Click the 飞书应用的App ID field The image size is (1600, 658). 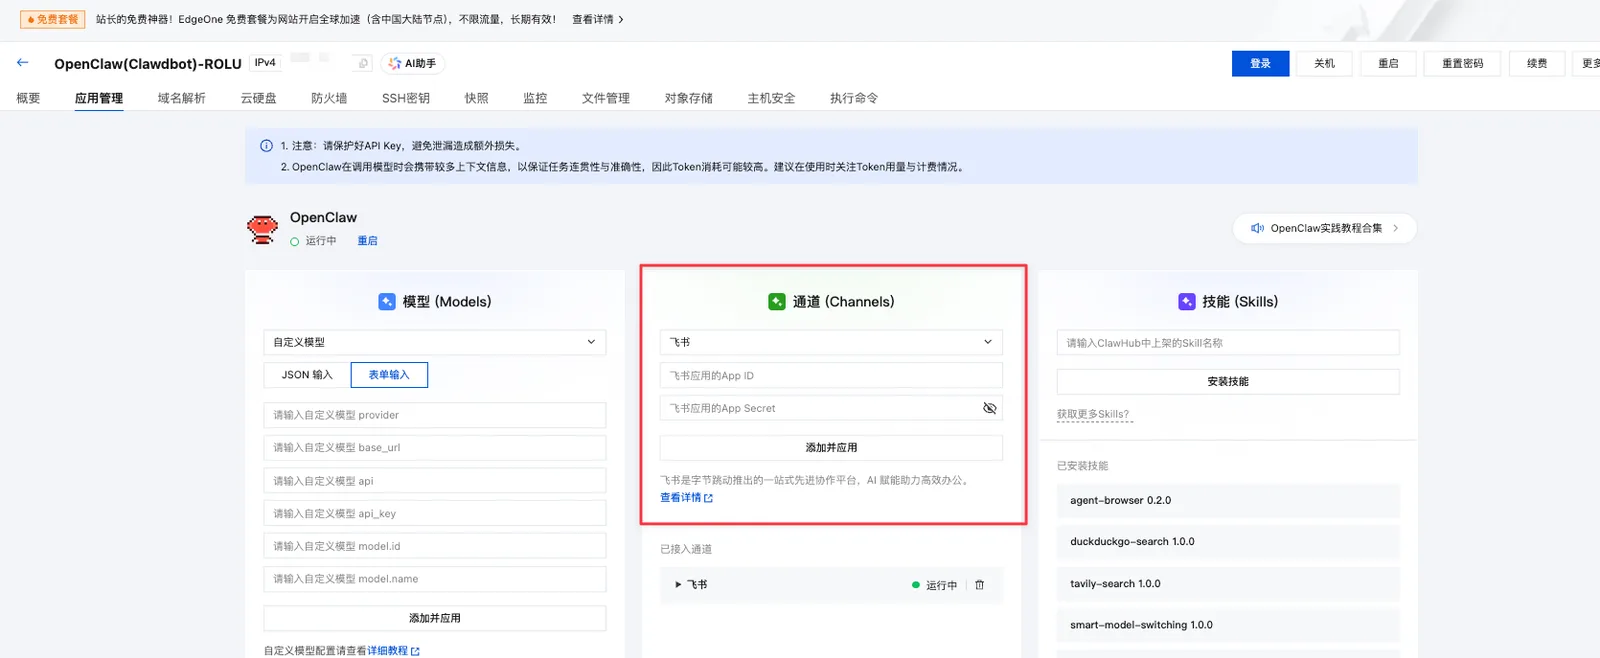(x=831, y=376)
